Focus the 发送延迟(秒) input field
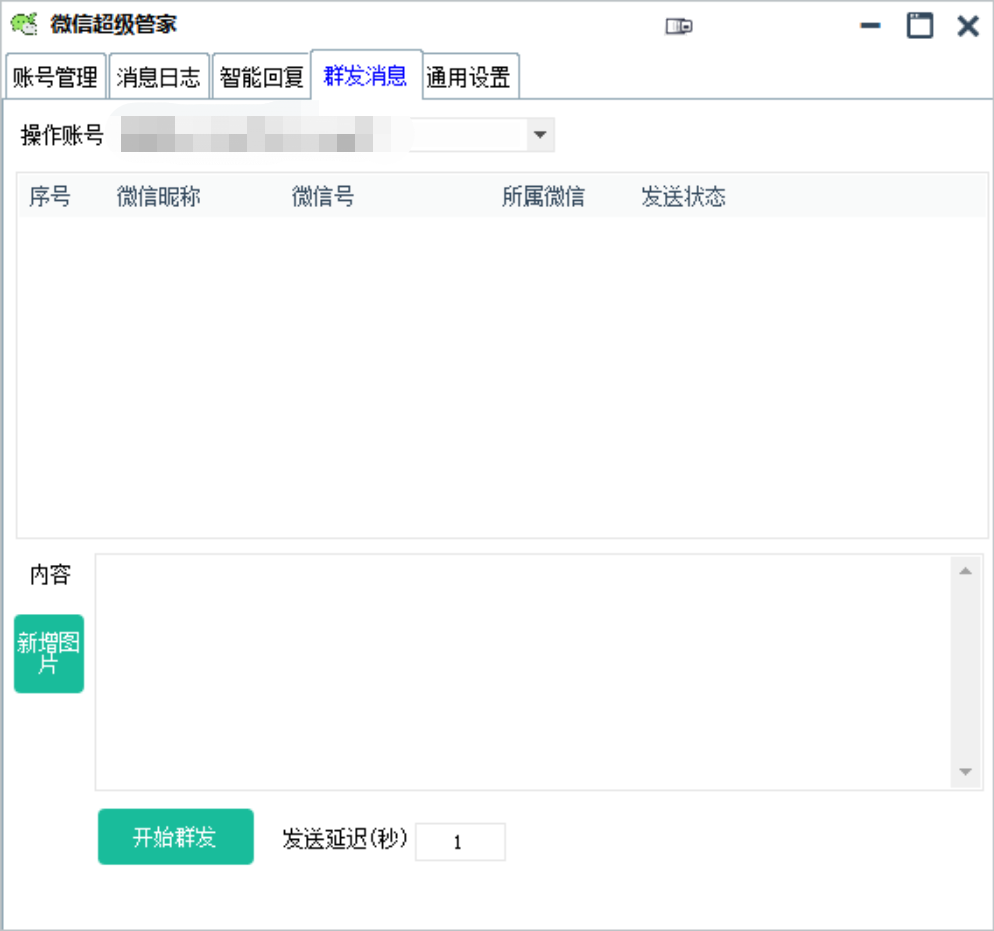 tap(460, 842)
